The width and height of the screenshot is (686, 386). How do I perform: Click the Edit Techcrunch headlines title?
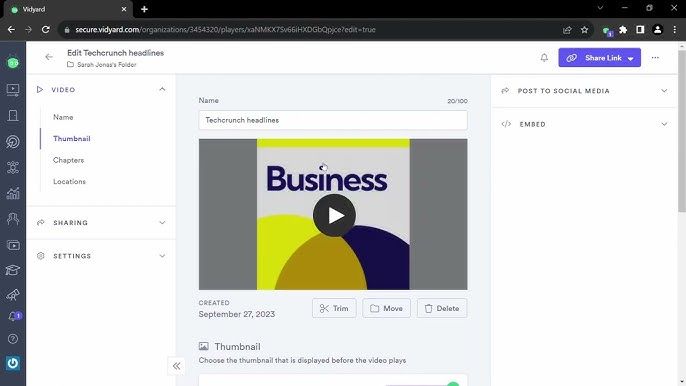coord(116,53)
